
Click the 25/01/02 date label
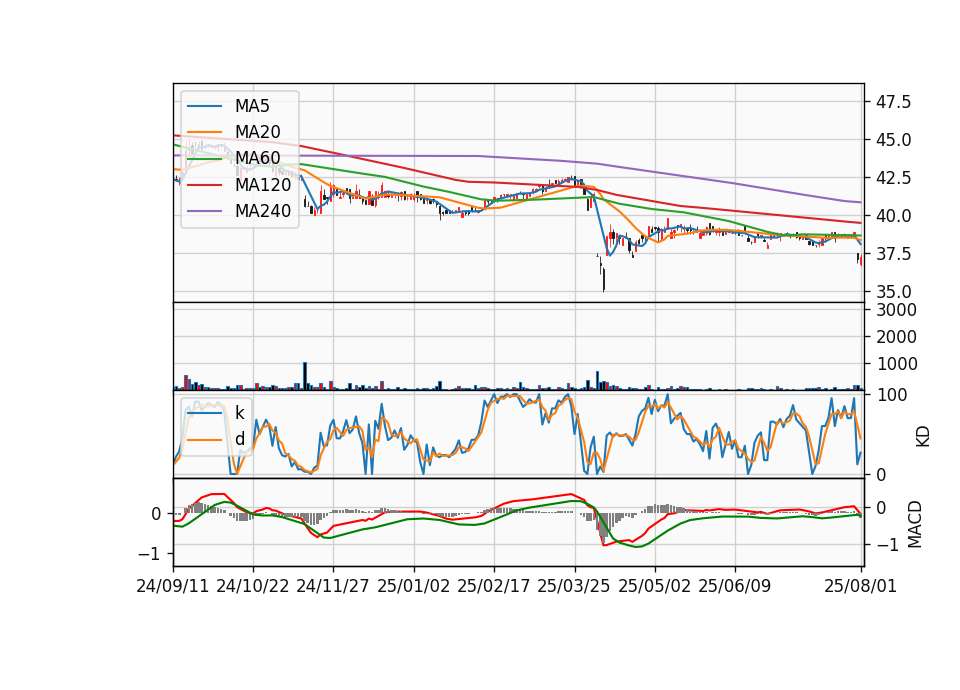pos(414,586)
